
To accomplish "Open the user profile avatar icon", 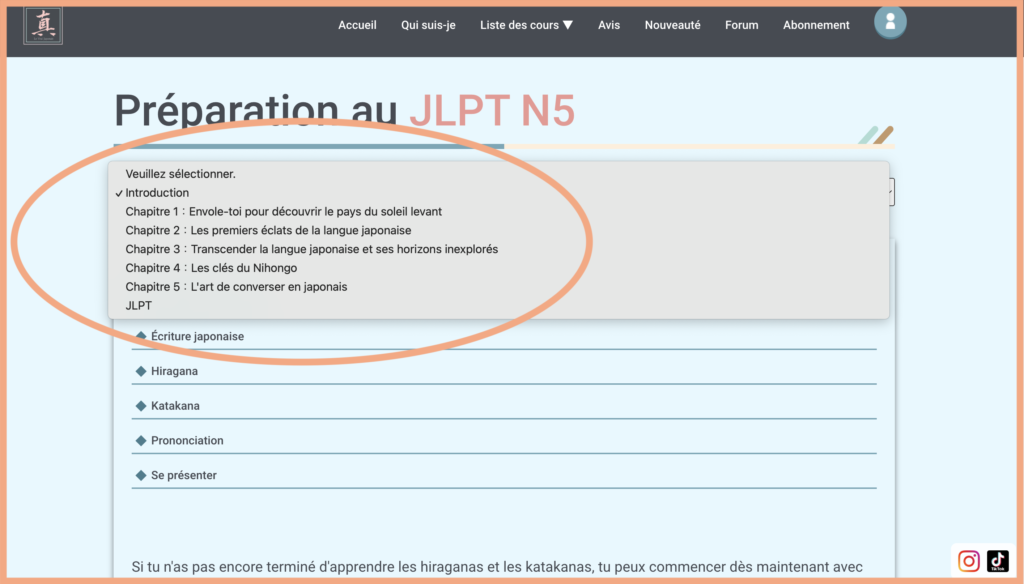I will click(x=890, y=22).
